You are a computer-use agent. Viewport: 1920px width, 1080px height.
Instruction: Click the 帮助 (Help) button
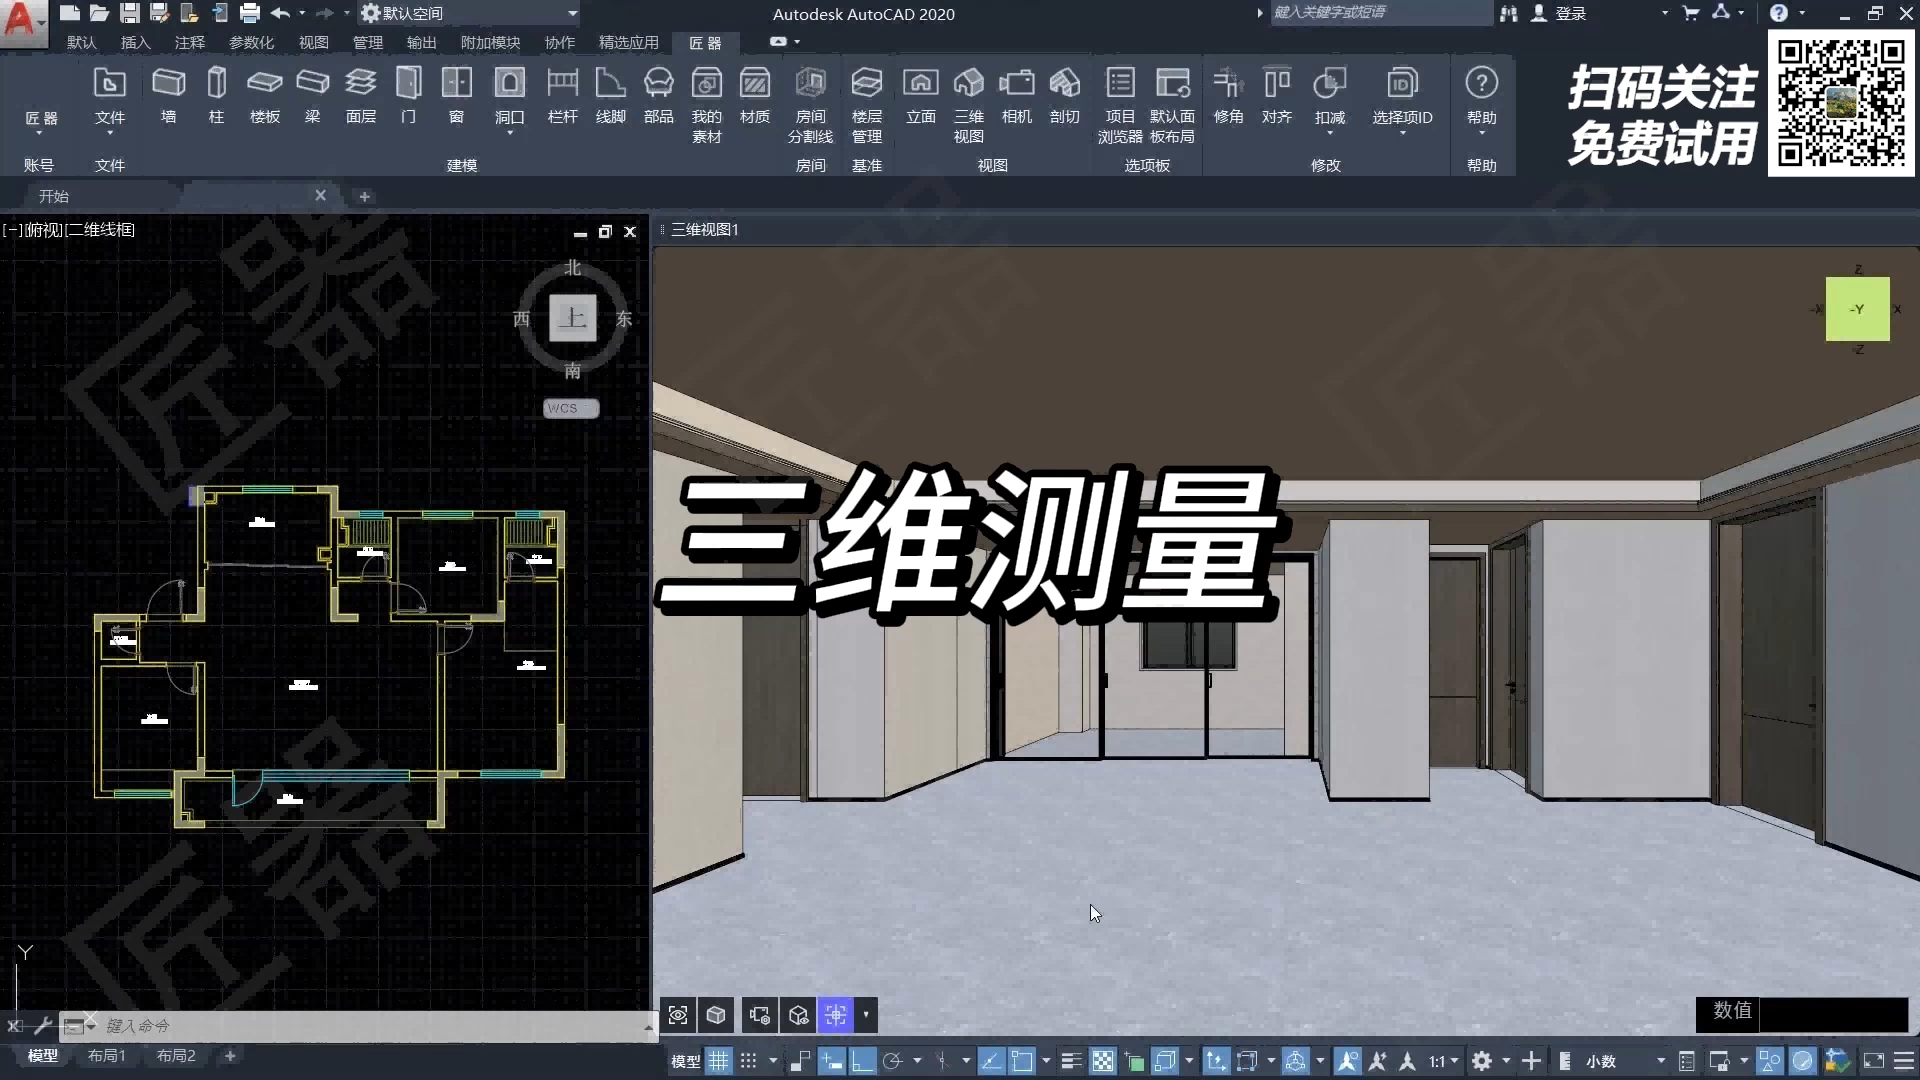click(x=1483, y=95)
